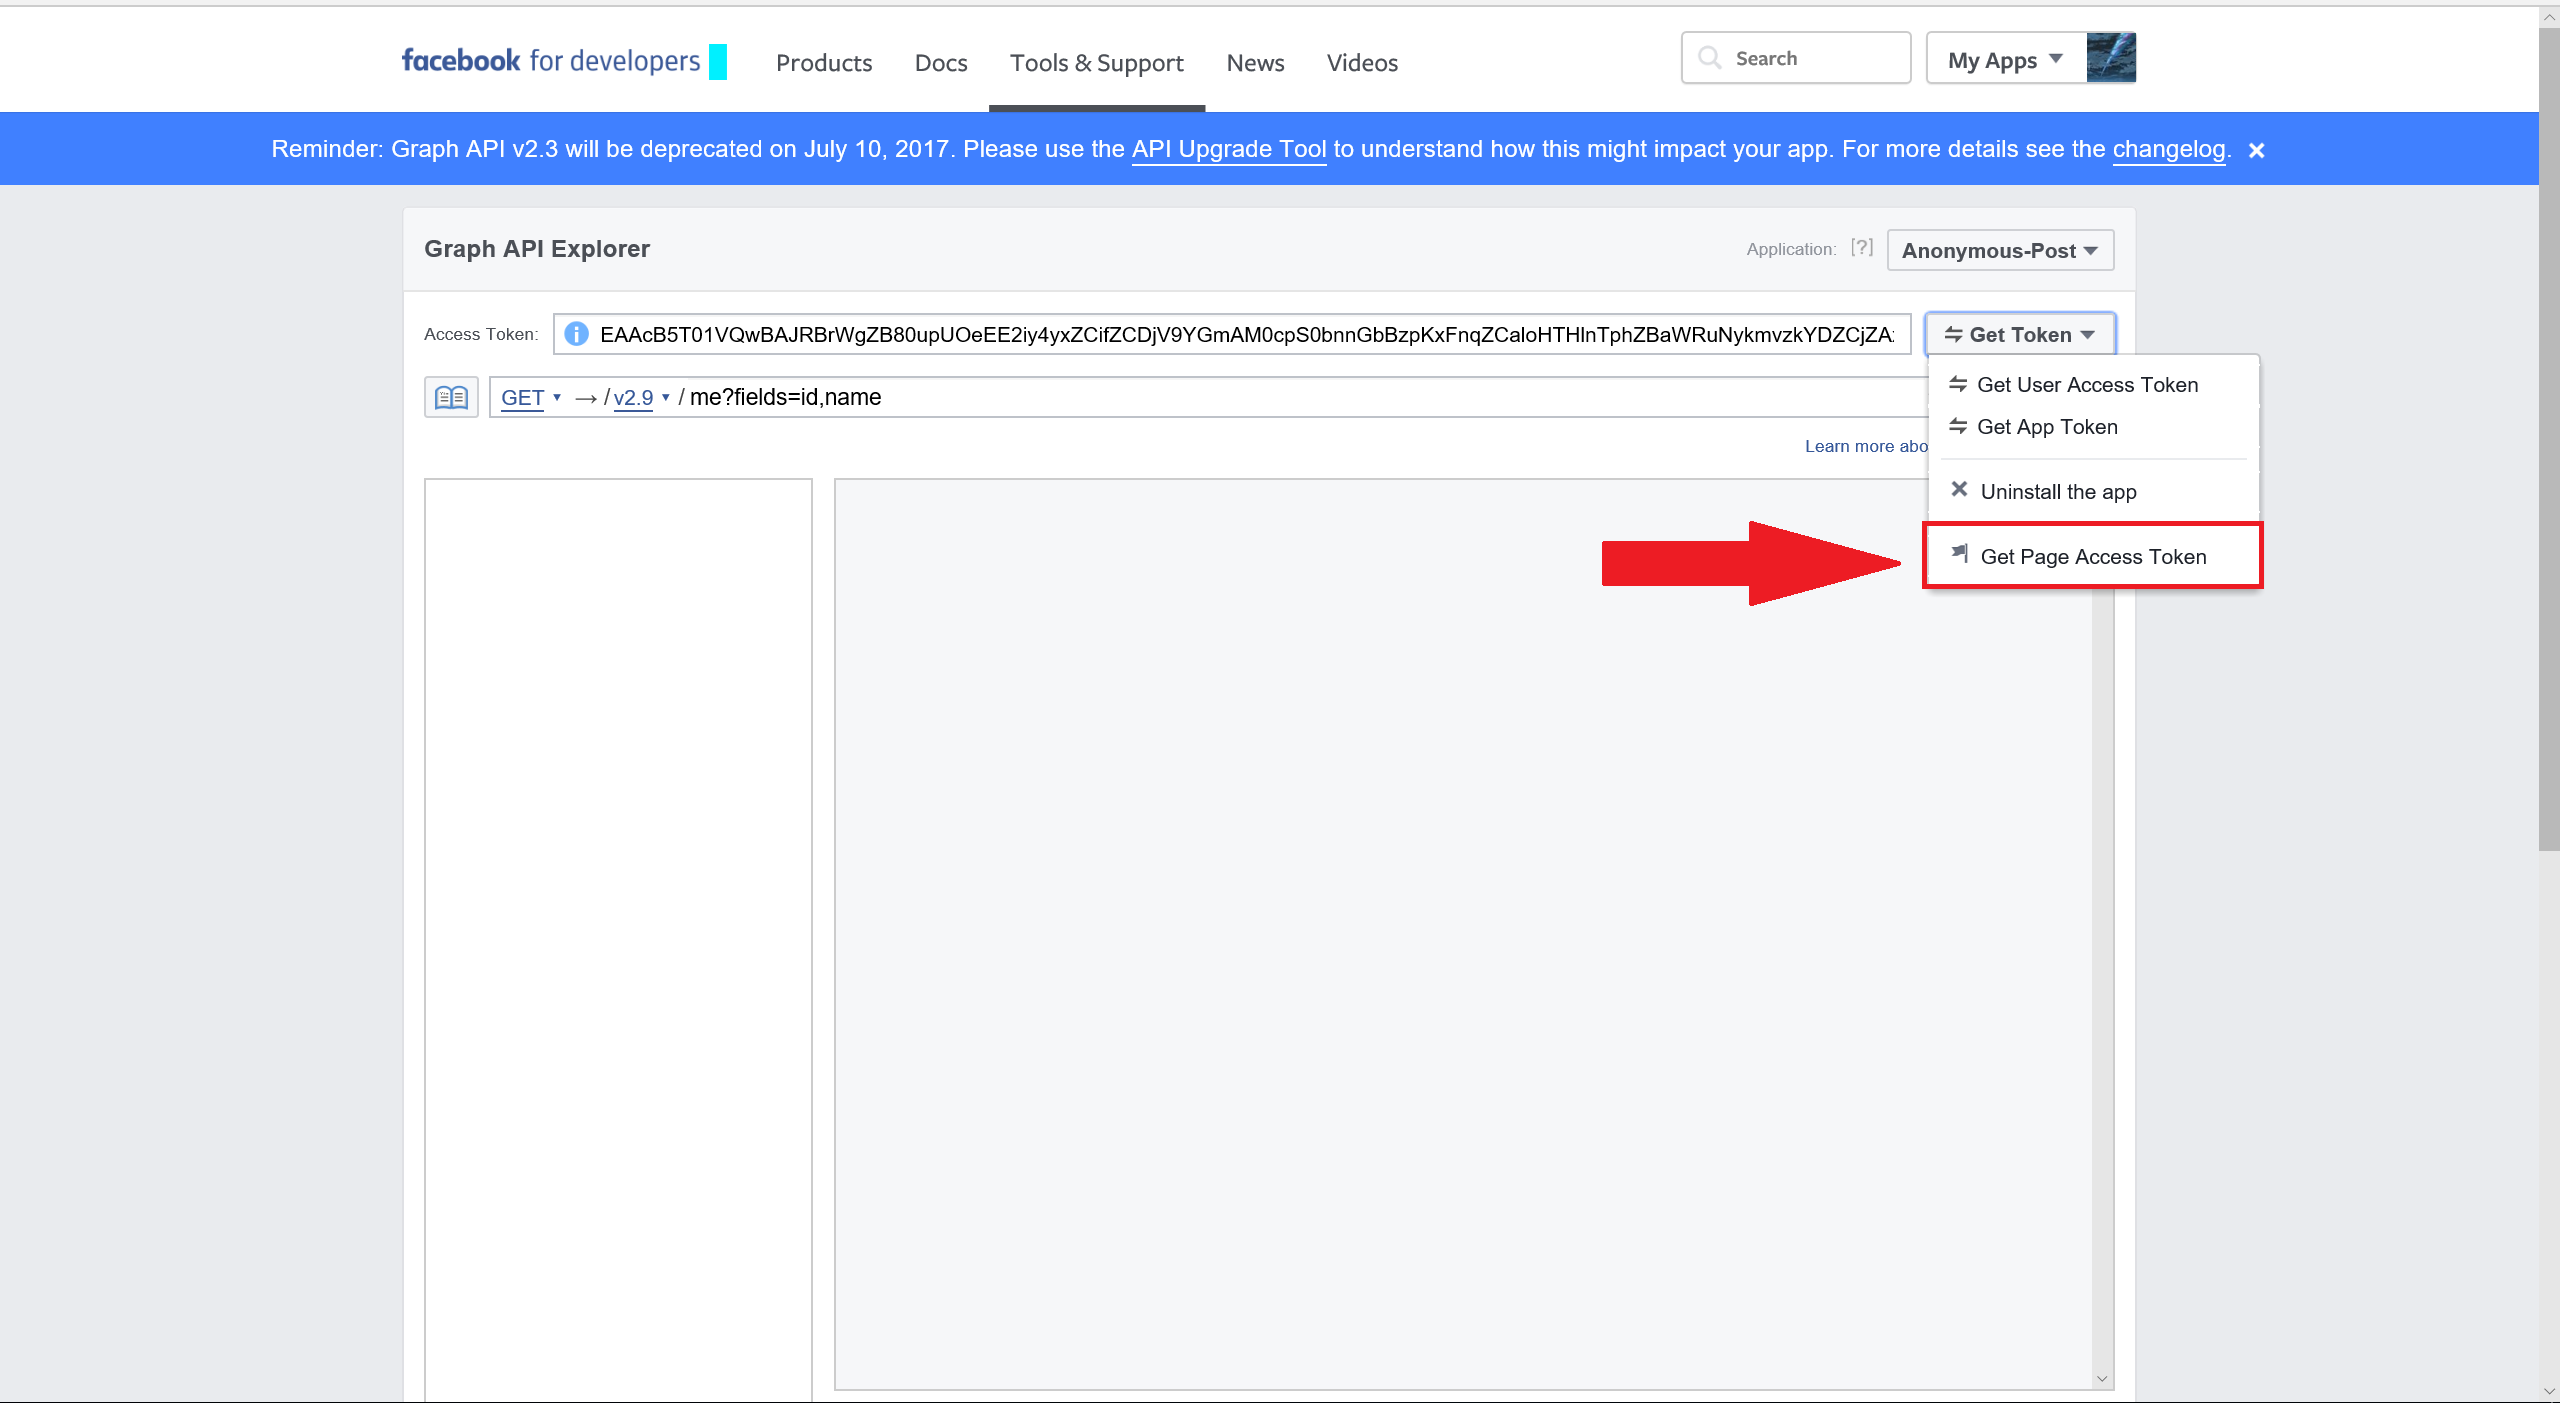Expand the Get Token dropdown
The image size is (2560, 1403).
2020,335
